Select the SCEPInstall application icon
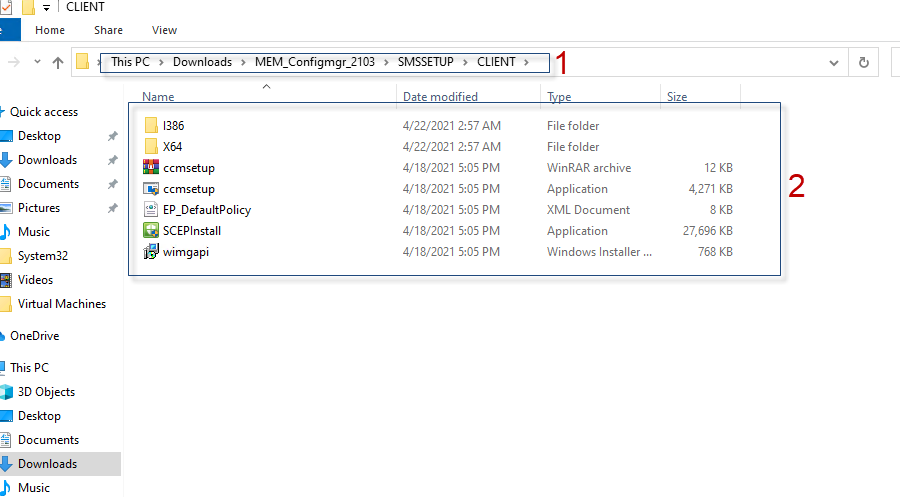 [151, 231]
